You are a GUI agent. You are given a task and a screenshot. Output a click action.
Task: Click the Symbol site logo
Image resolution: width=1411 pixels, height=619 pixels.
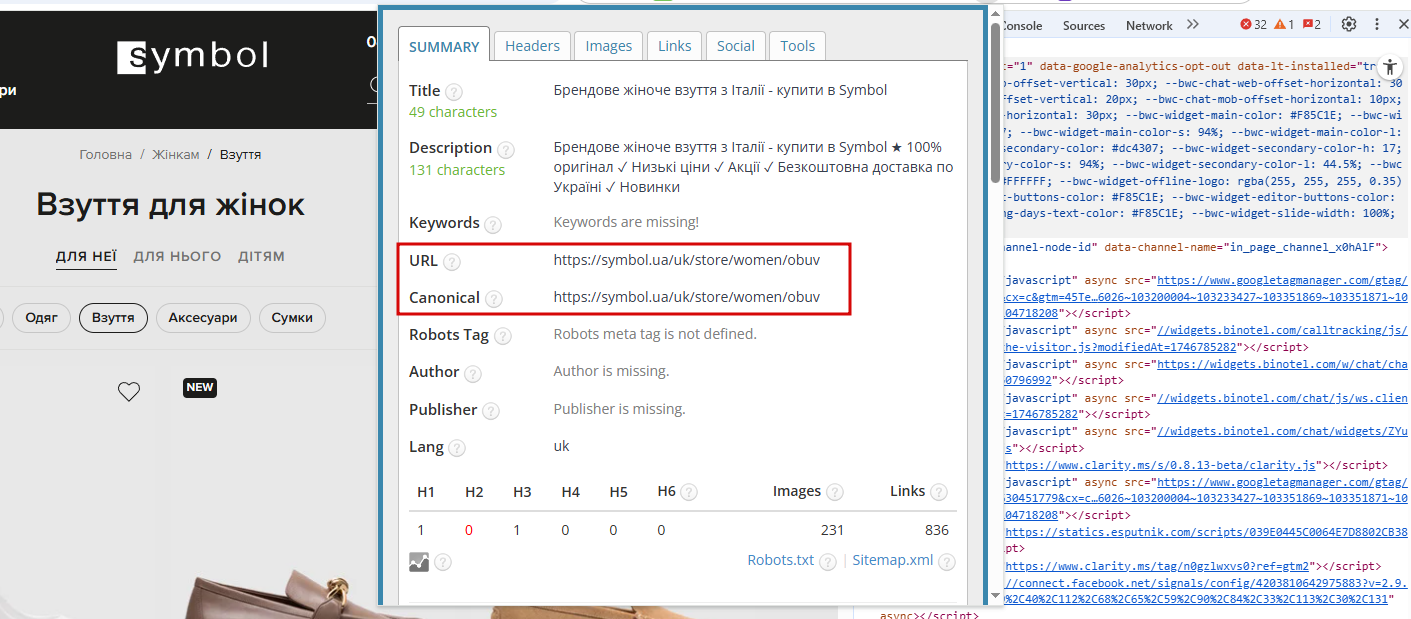pos(193,57)
